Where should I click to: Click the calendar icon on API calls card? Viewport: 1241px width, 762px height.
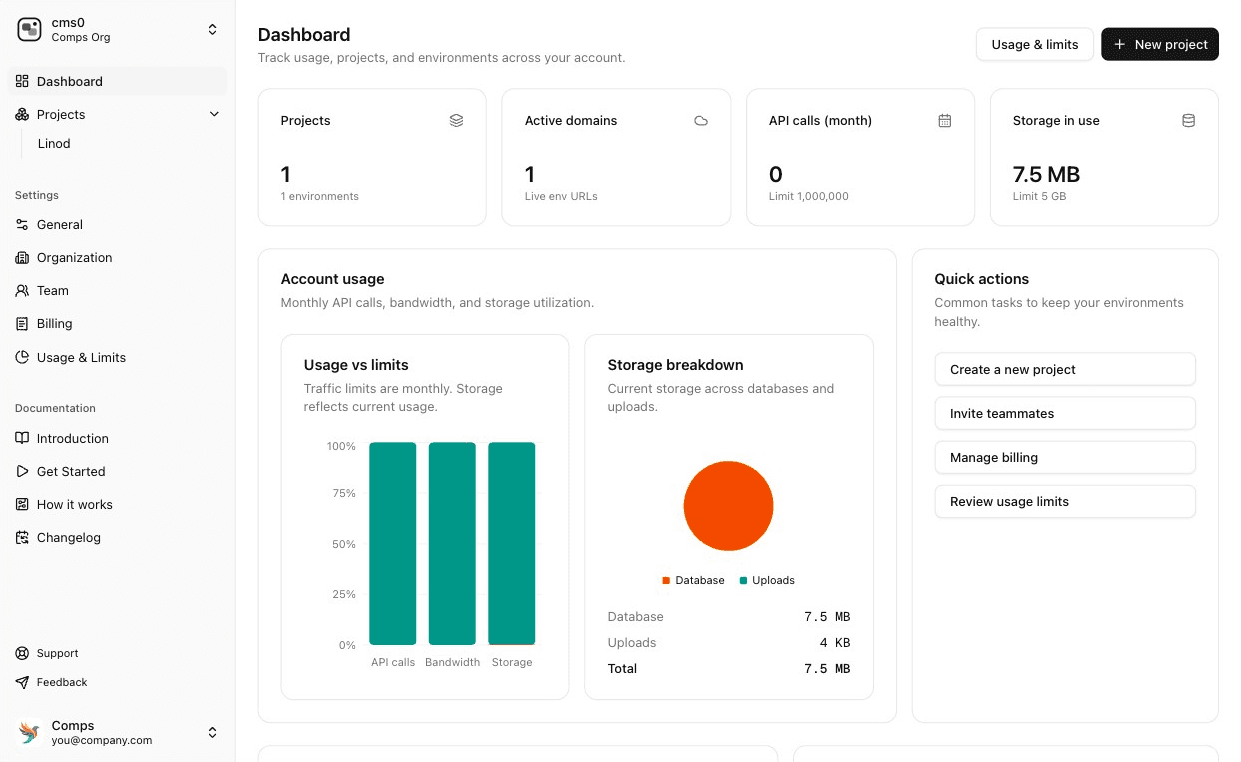coord(944,120)
